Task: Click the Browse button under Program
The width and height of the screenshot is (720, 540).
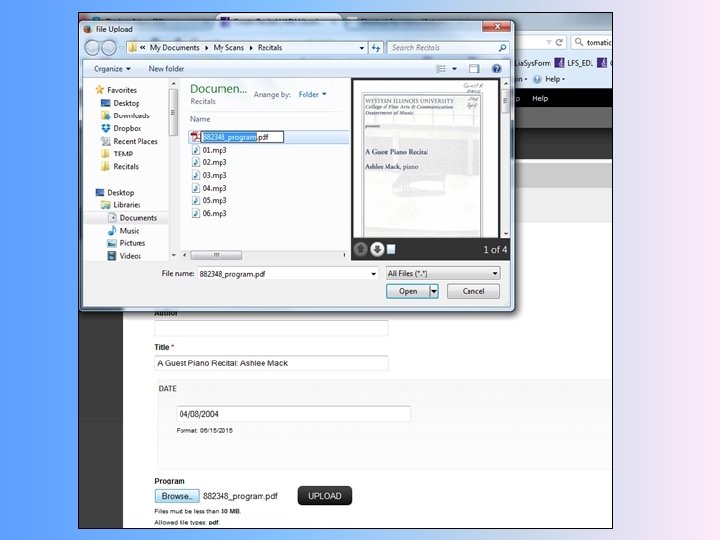Action: 177,496
